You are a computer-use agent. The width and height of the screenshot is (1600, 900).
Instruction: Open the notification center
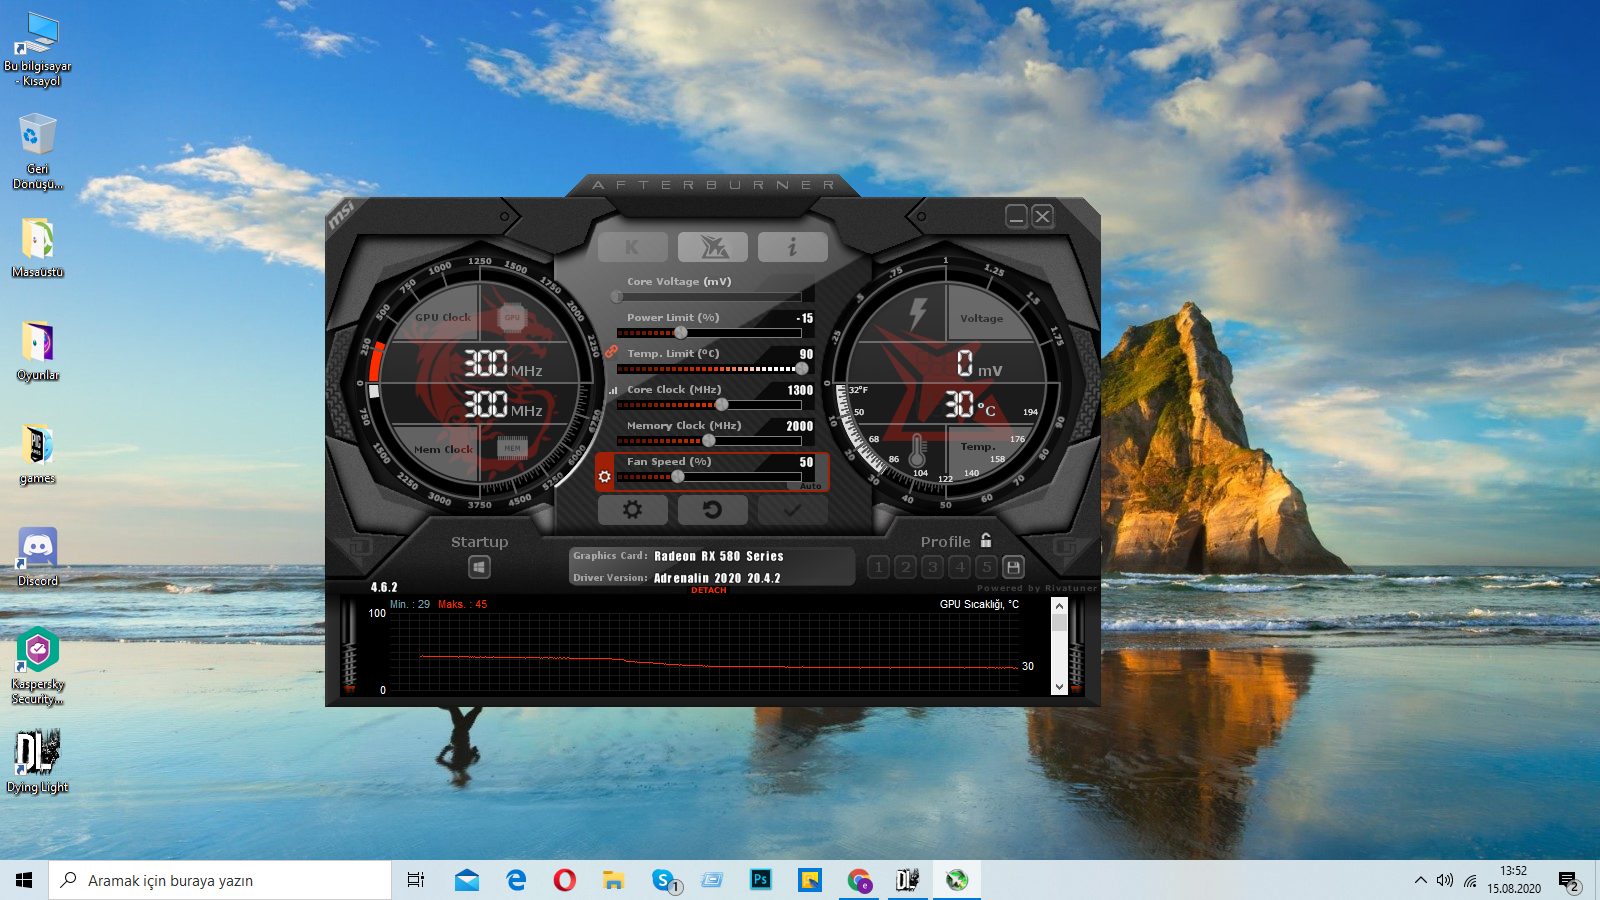click(1569, 881)
